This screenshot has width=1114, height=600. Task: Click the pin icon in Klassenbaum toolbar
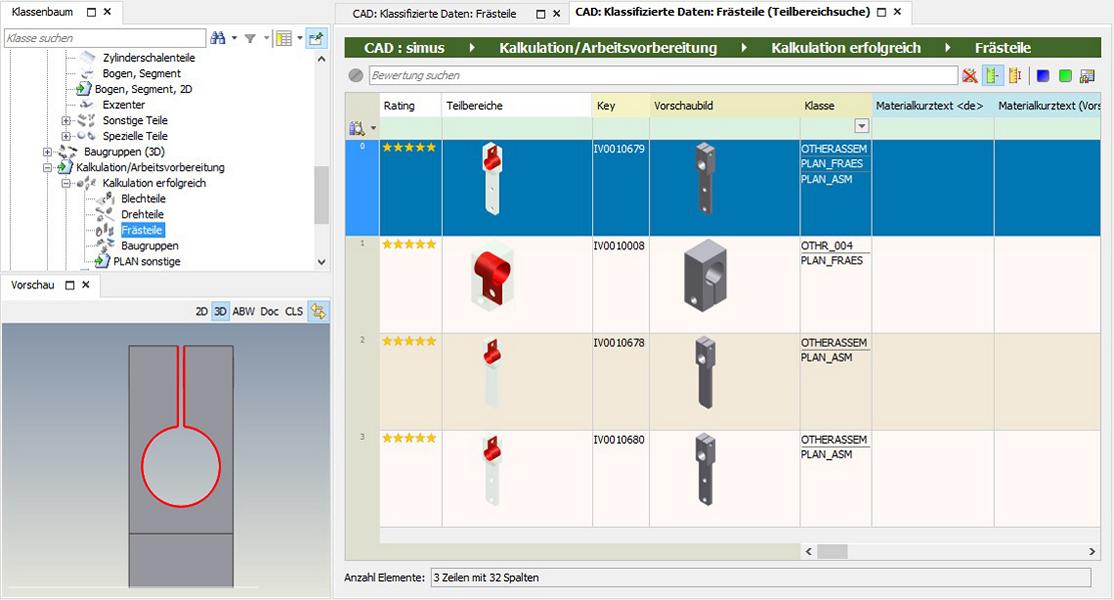pos(316,38)
